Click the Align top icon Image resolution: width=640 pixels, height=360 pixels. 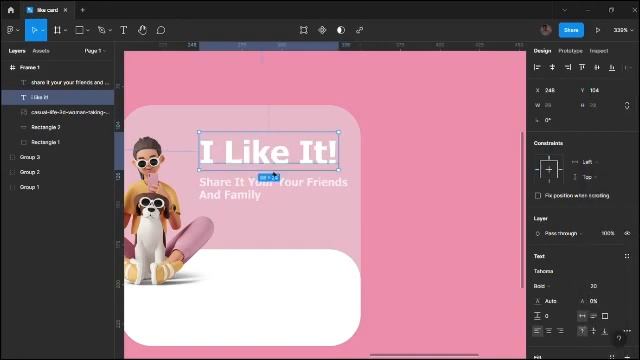point(582,67)
